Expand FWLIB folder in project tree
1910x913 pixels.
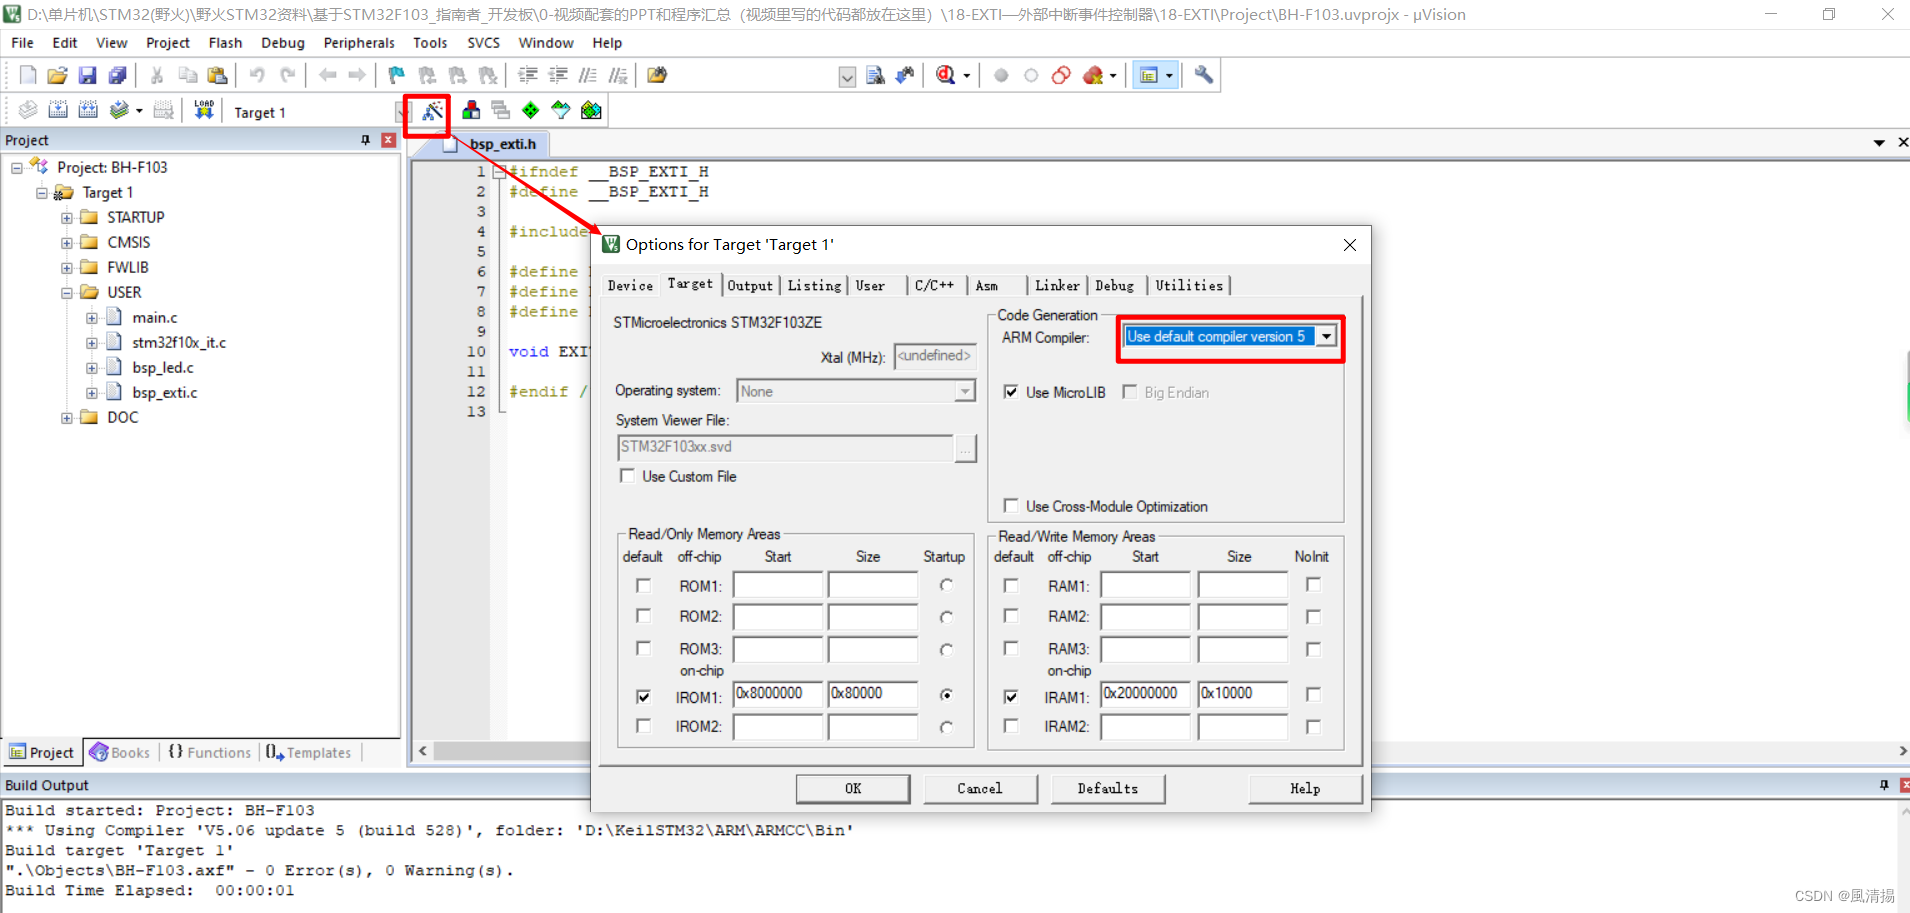[x=67, y=267]
